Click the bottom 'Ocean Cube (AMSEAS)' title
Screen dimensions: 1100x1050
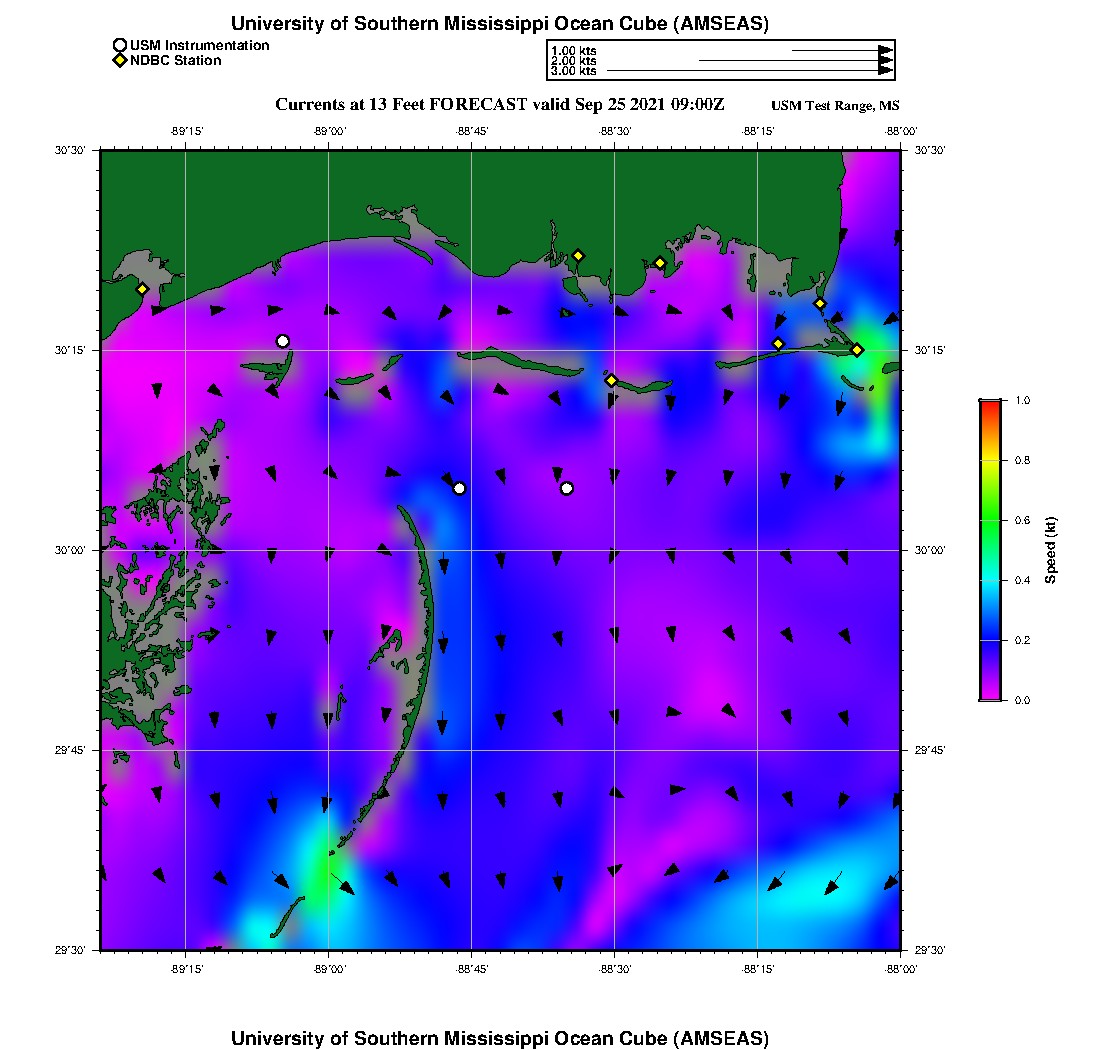(x=500, y=1037)
